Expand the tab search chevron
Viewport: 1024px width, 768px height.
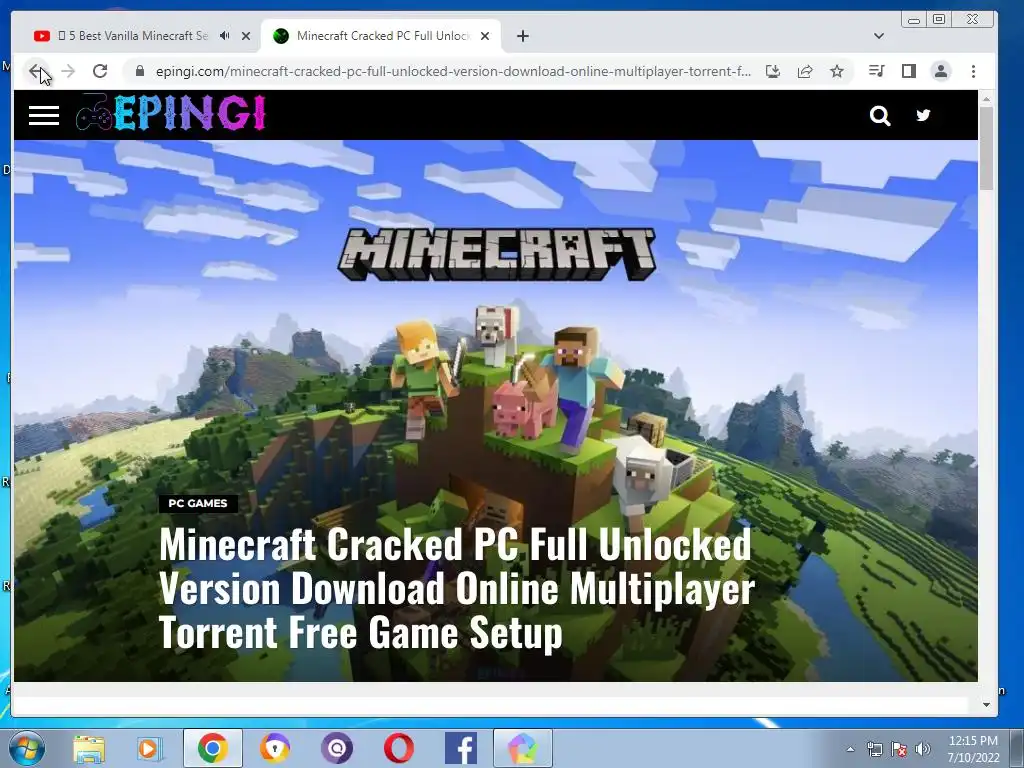point(879,36)
